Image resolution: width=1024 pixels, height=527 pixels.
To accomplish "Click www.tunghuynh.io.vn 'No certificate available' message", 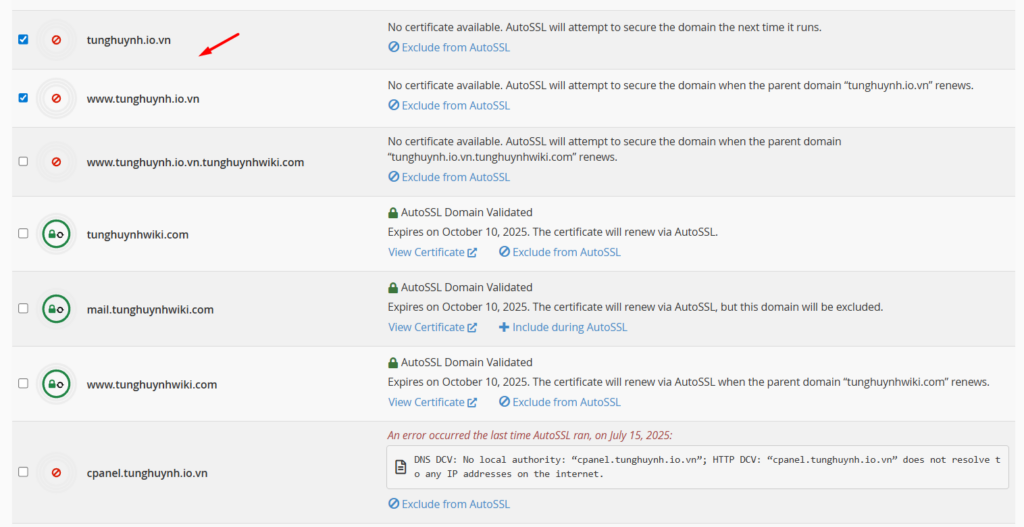I will (x=681, y=86).
